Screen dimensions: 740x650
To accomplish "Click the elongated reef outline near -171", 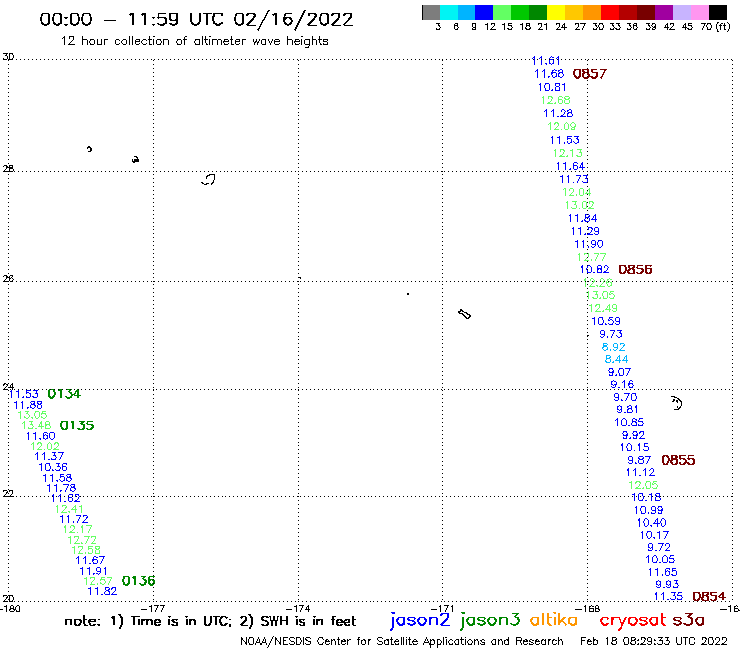I will point(464,314).
